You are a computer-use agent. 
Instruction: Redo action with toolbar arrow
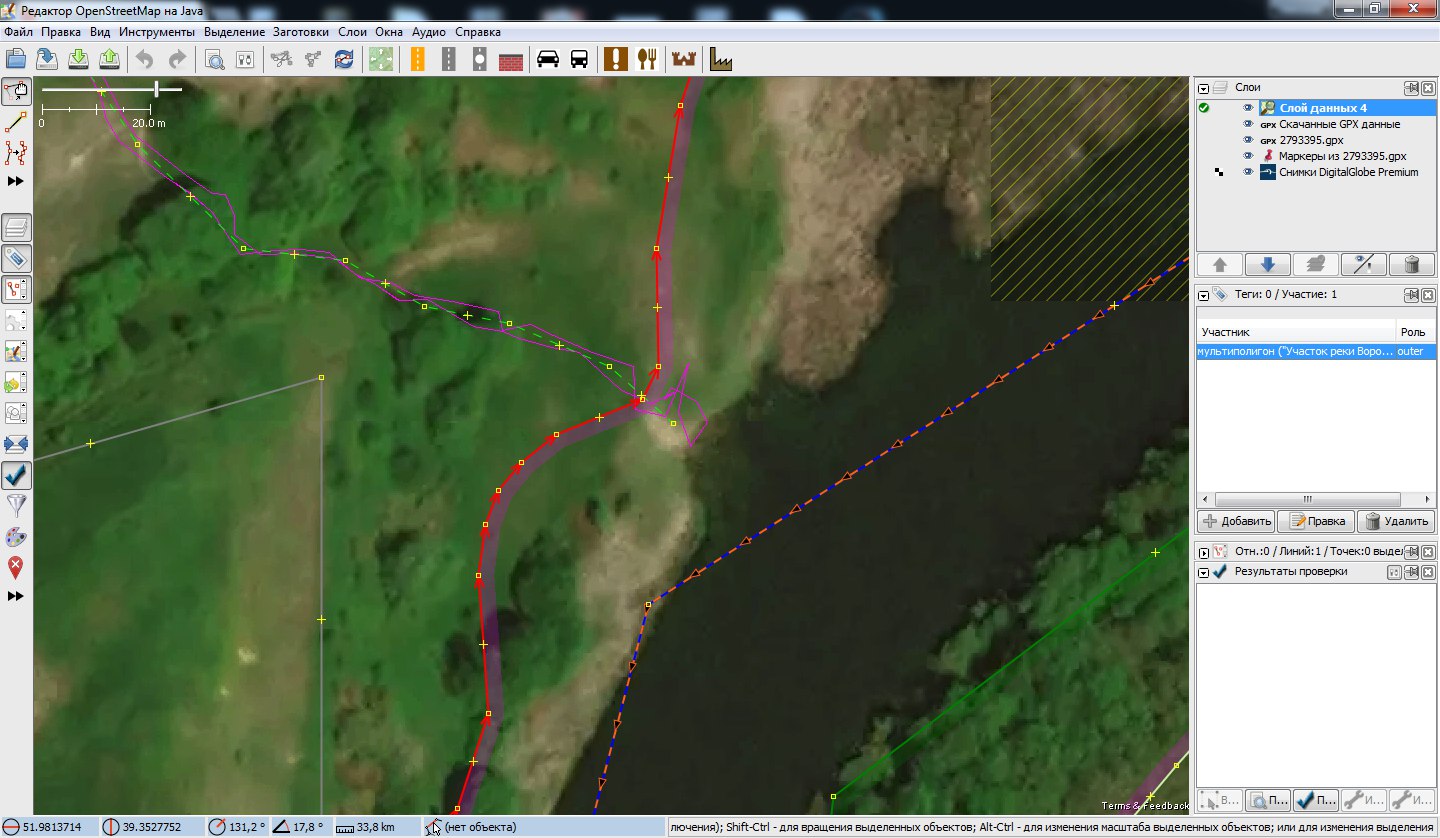pos(176,59)
